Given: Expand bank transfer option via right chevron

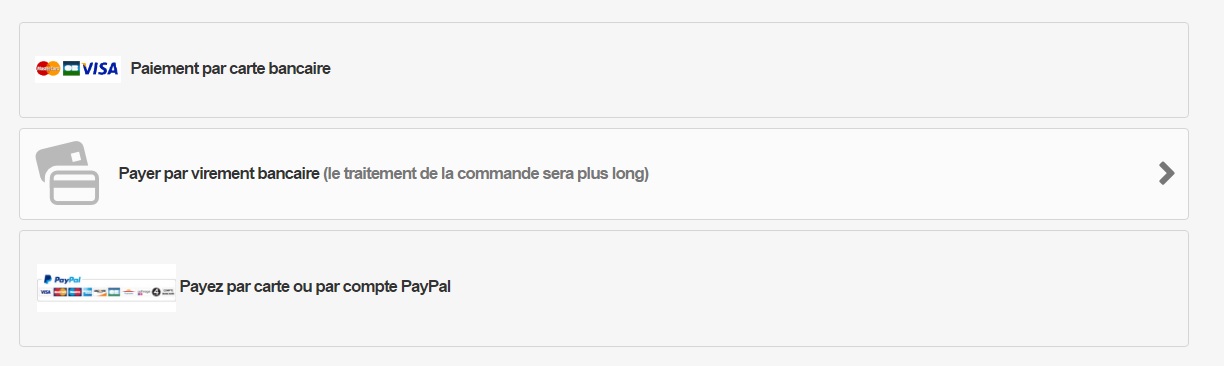Looking at the screenshot, I should click(1166, 173).
